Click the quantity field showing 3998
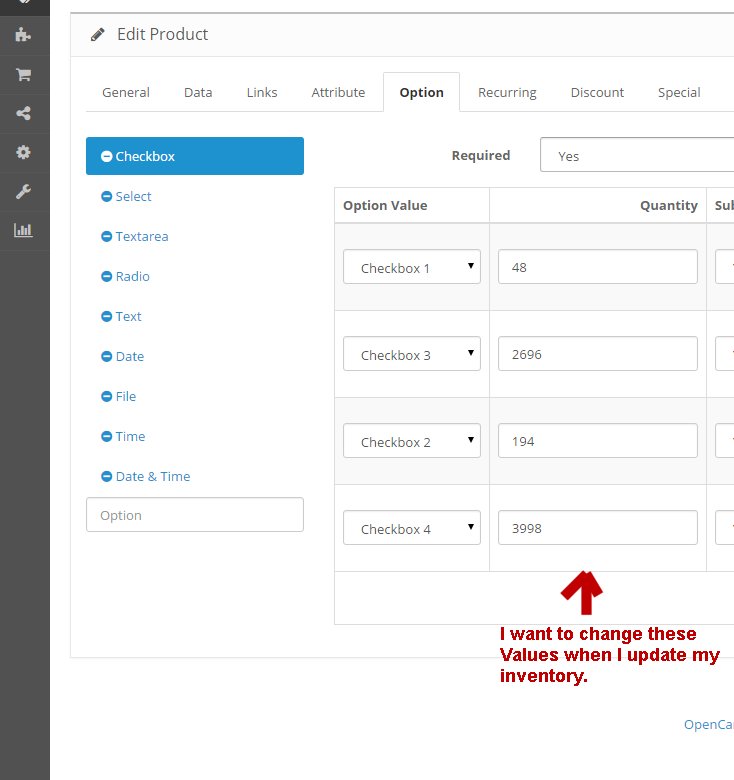 point(598,528)
